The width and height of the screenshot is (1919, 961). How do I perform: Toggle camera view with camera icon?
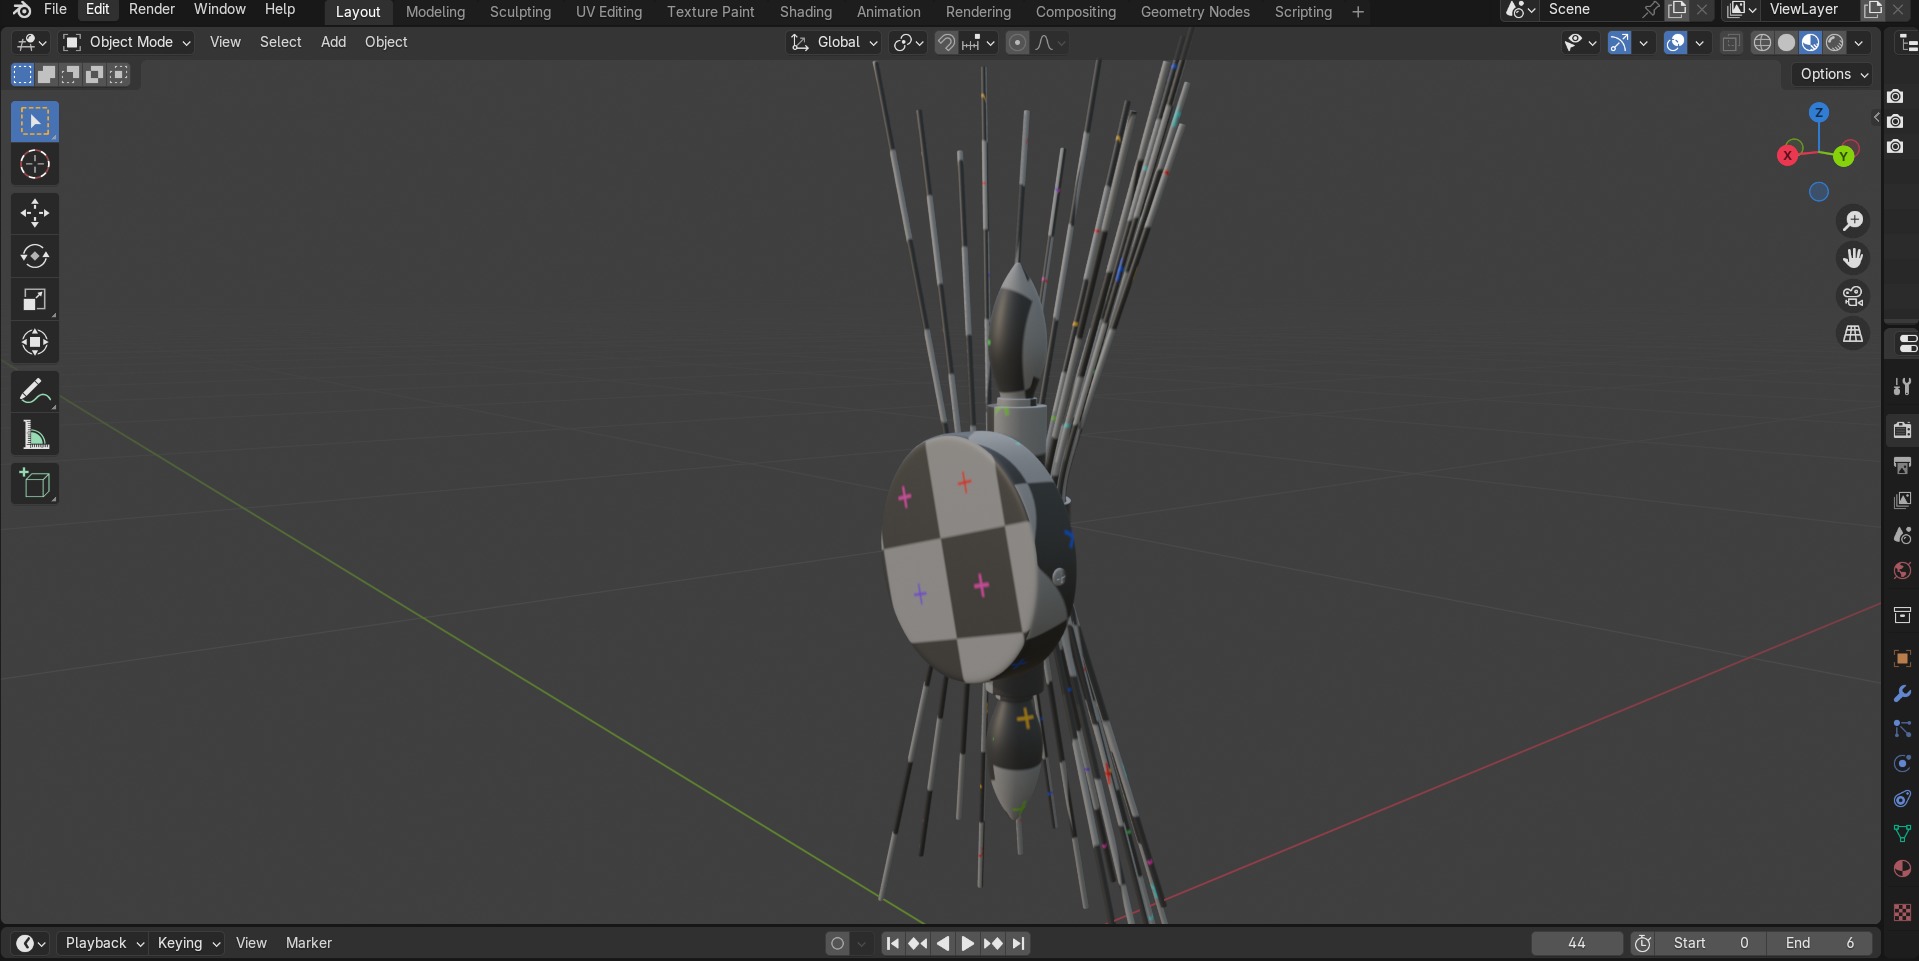tap(1853, 296)
